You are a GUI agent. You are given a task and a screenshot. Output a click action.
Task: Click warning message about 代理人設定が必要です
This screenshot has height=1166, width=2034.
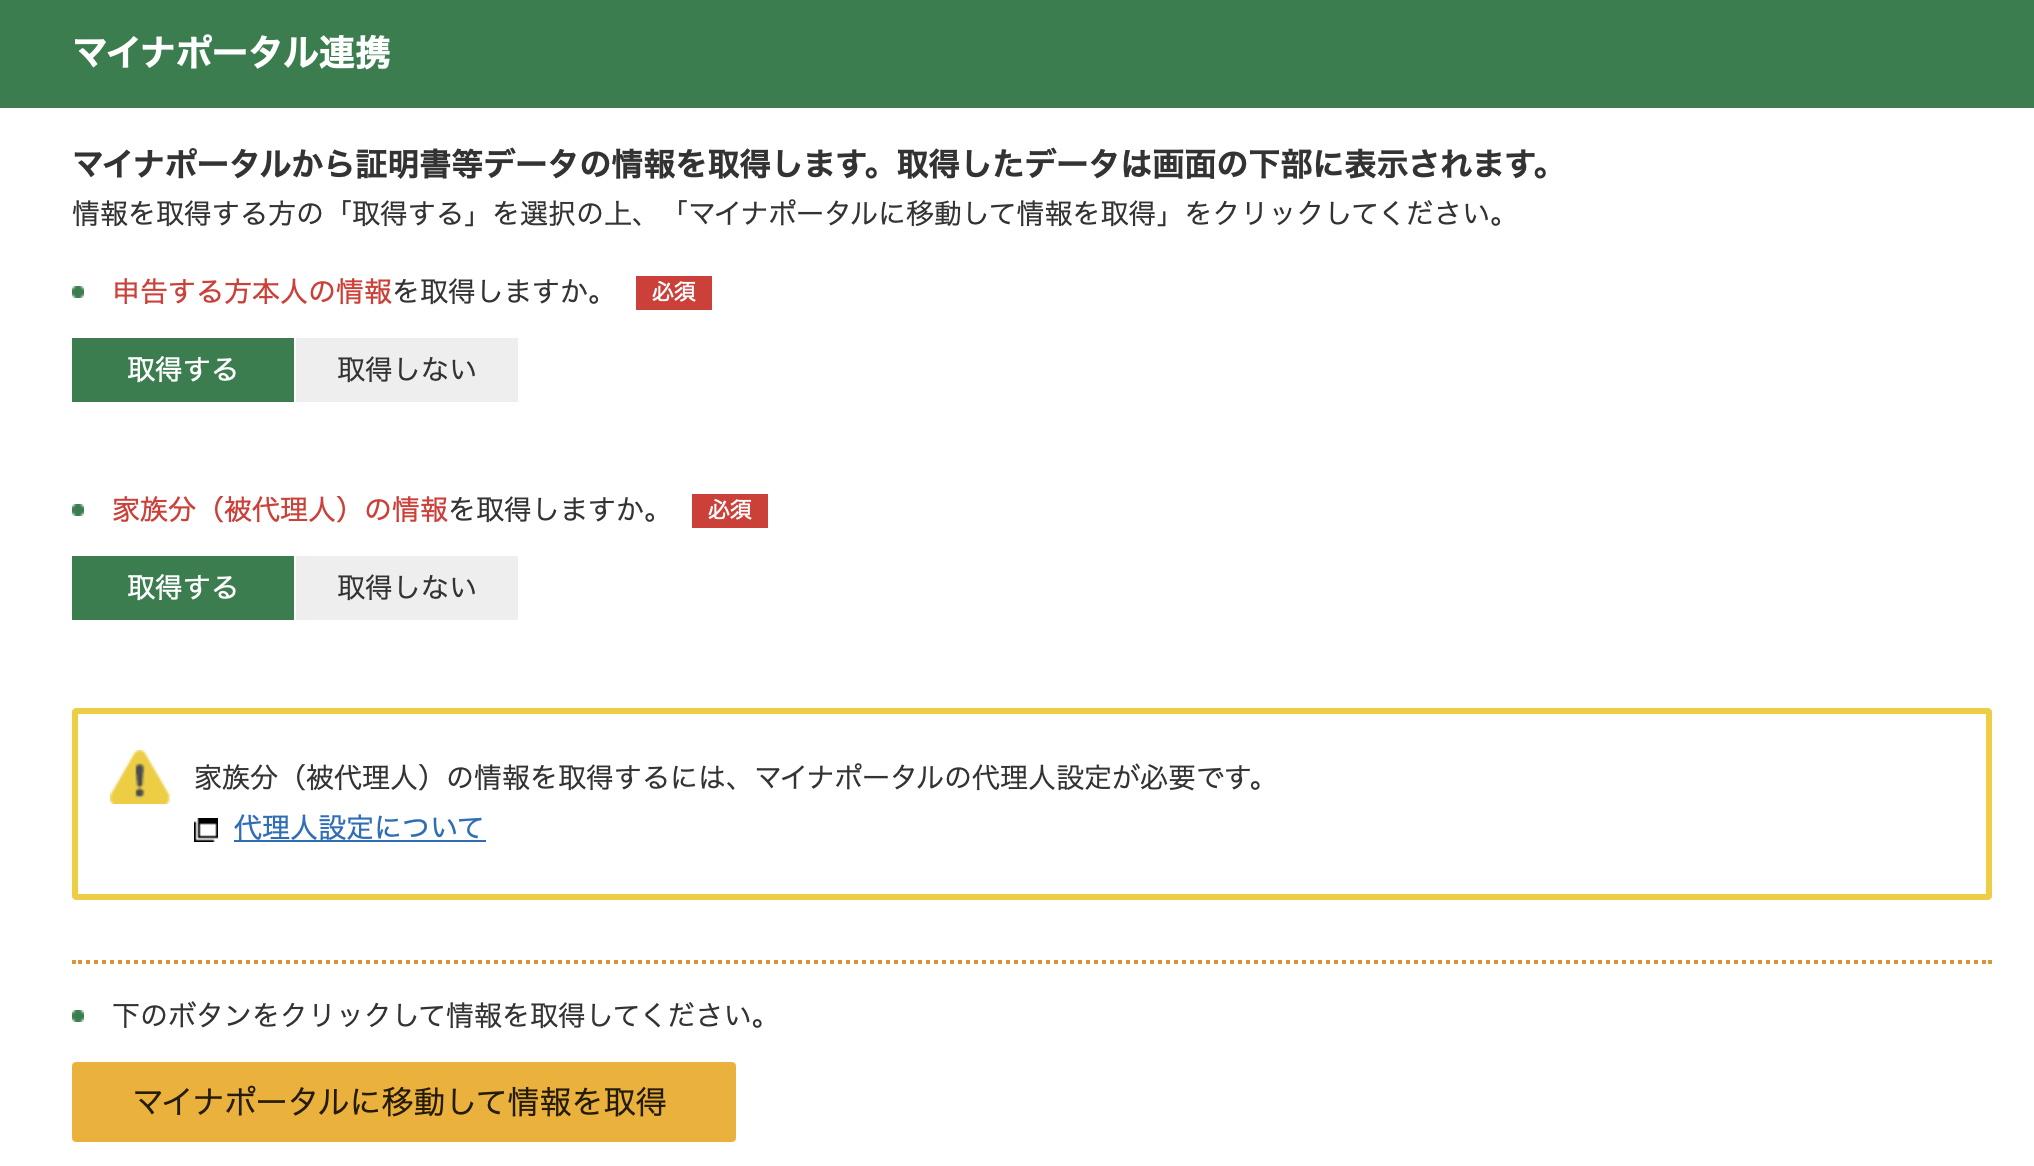pyautogui.click(x=732, y=778)
